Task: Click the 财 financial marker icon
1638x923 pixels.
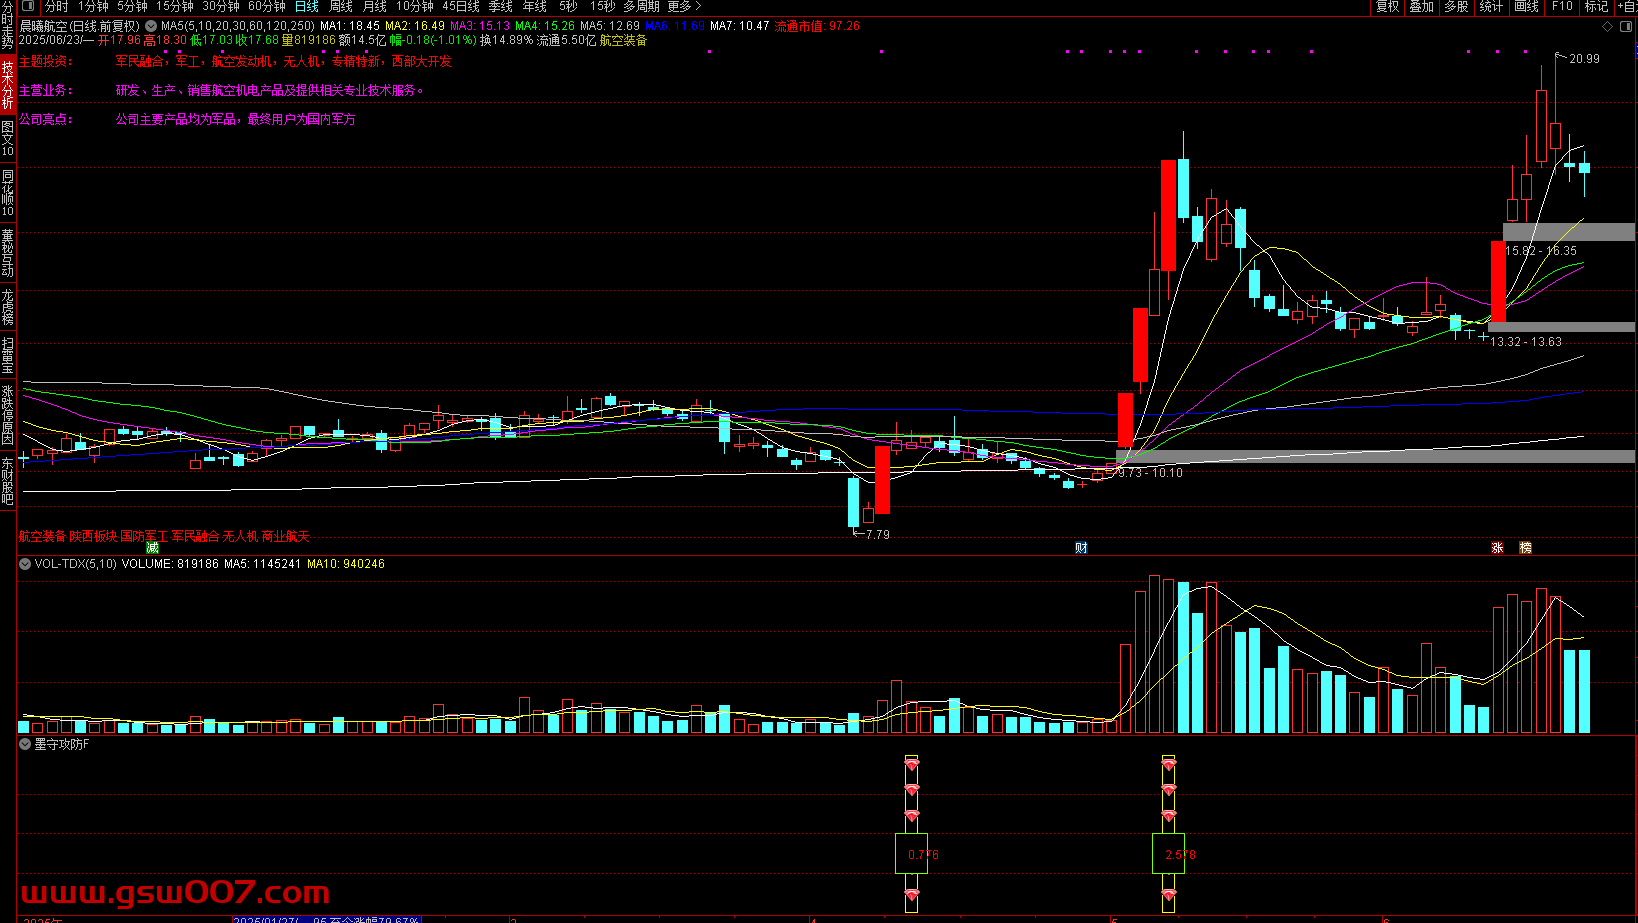Action: coord(1081,548)
